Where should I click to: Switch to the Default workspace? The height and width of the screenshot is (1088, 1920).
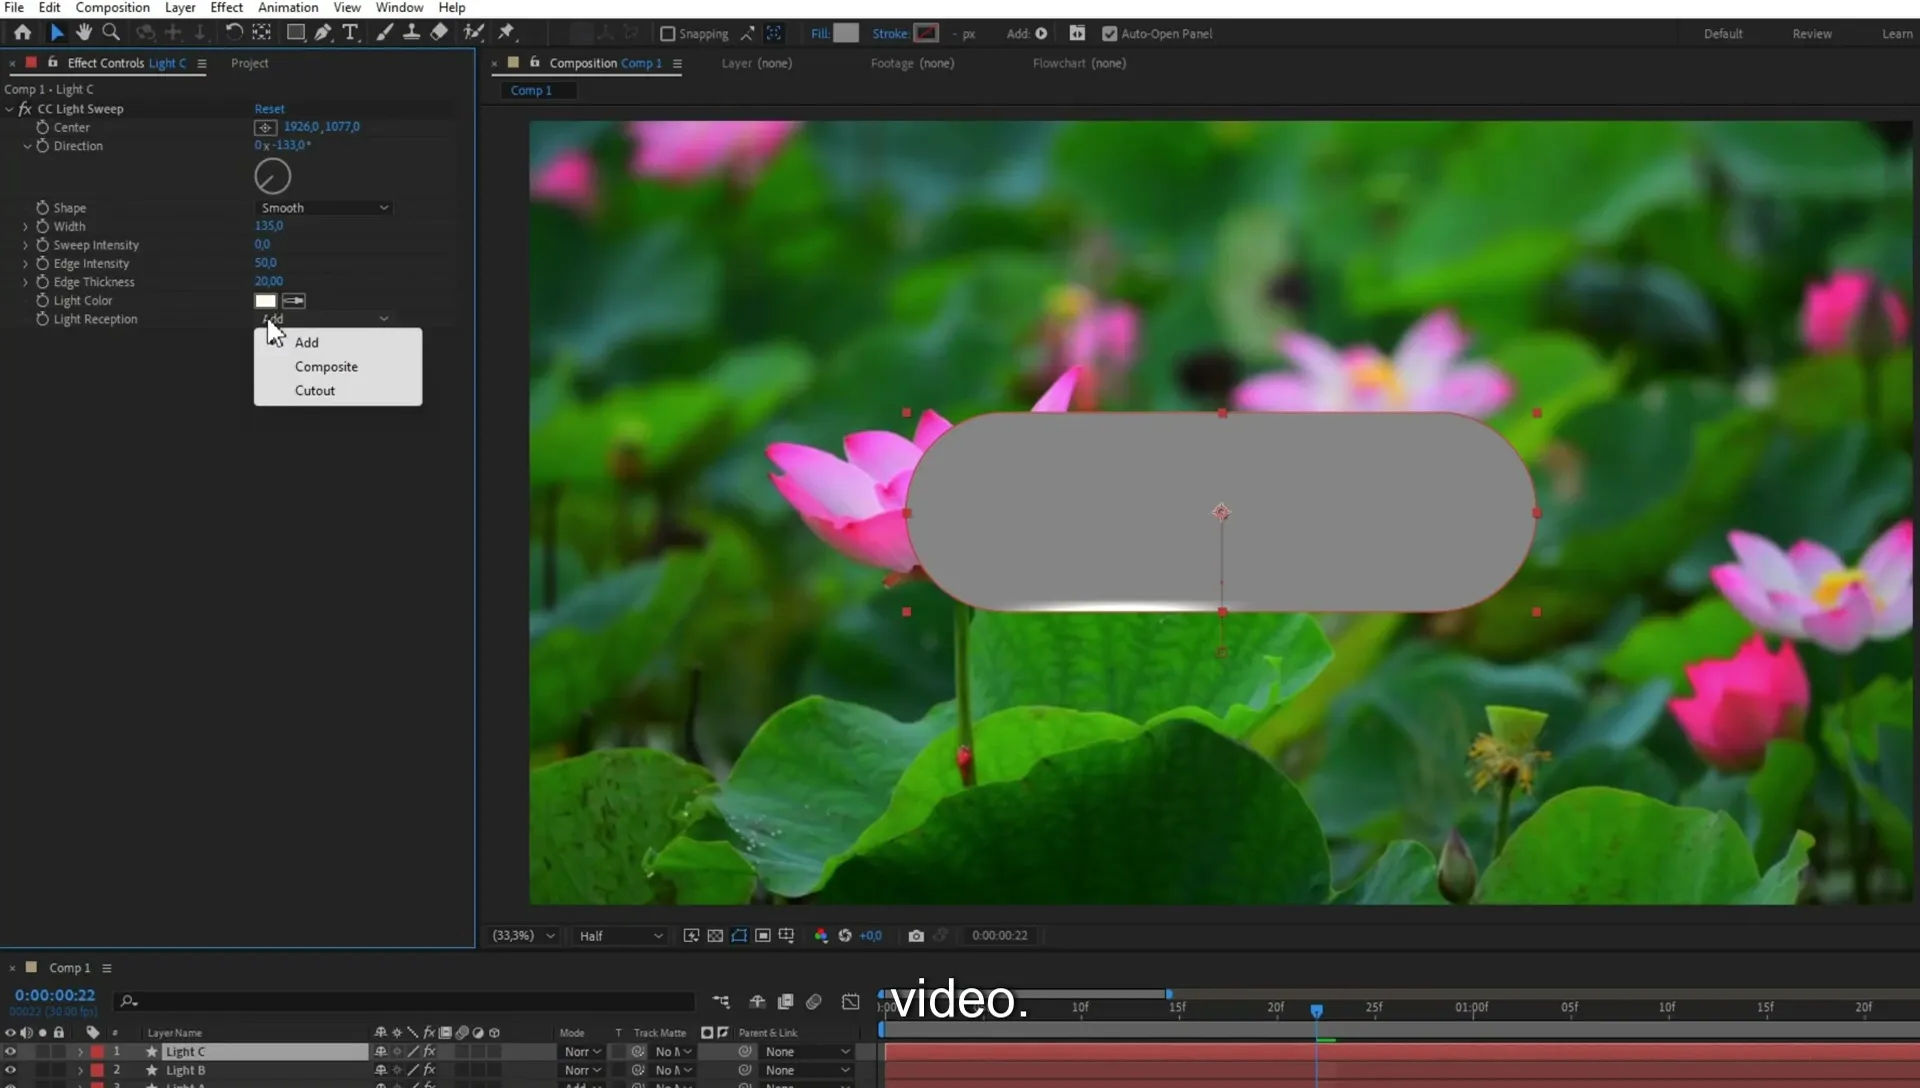point(1723,34)
